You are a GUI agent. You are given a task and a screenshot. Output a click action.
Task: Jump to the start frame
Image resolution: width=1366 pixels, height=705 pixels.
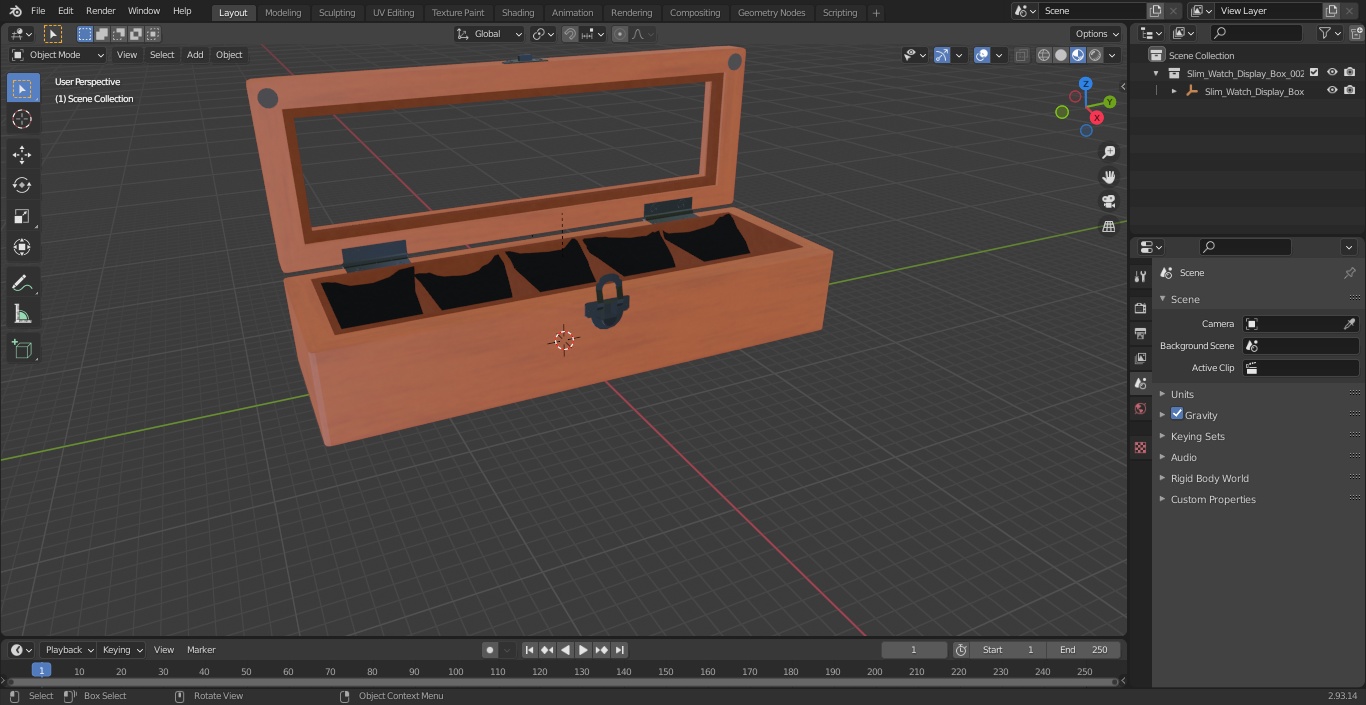click(x=529, y=650)
